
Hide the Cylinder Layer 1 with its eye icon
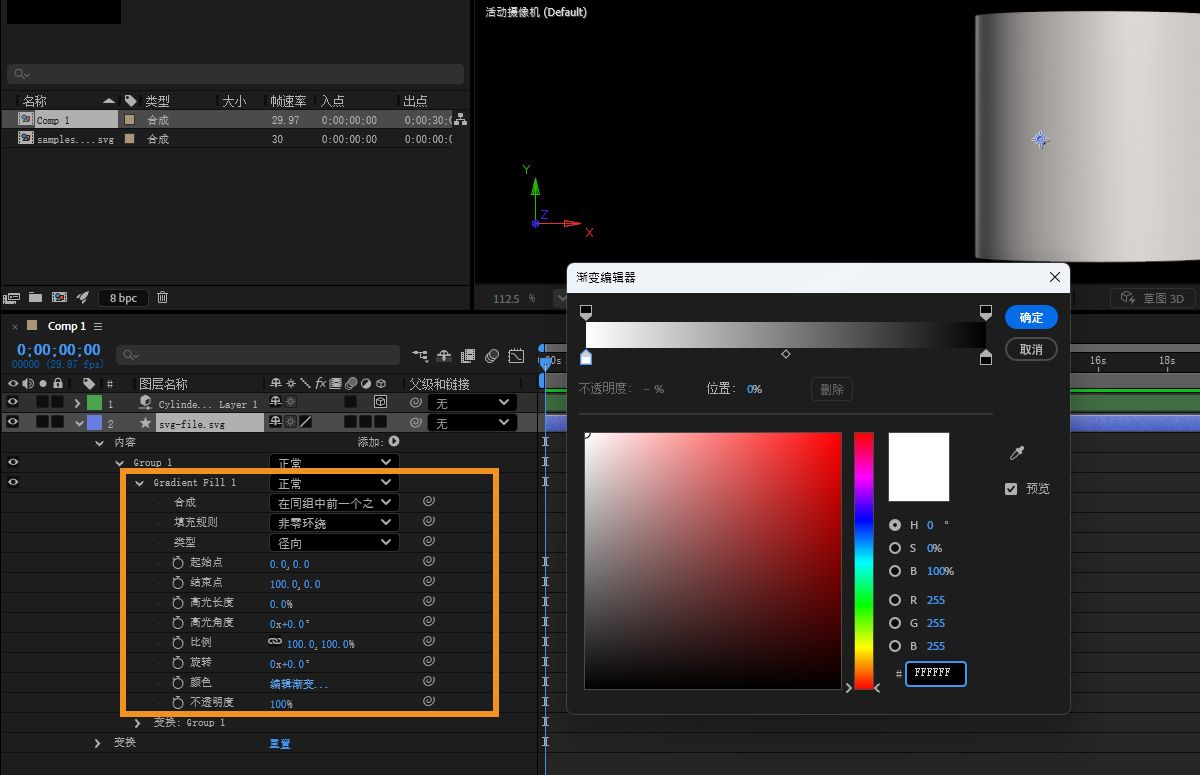pos(13,402)
